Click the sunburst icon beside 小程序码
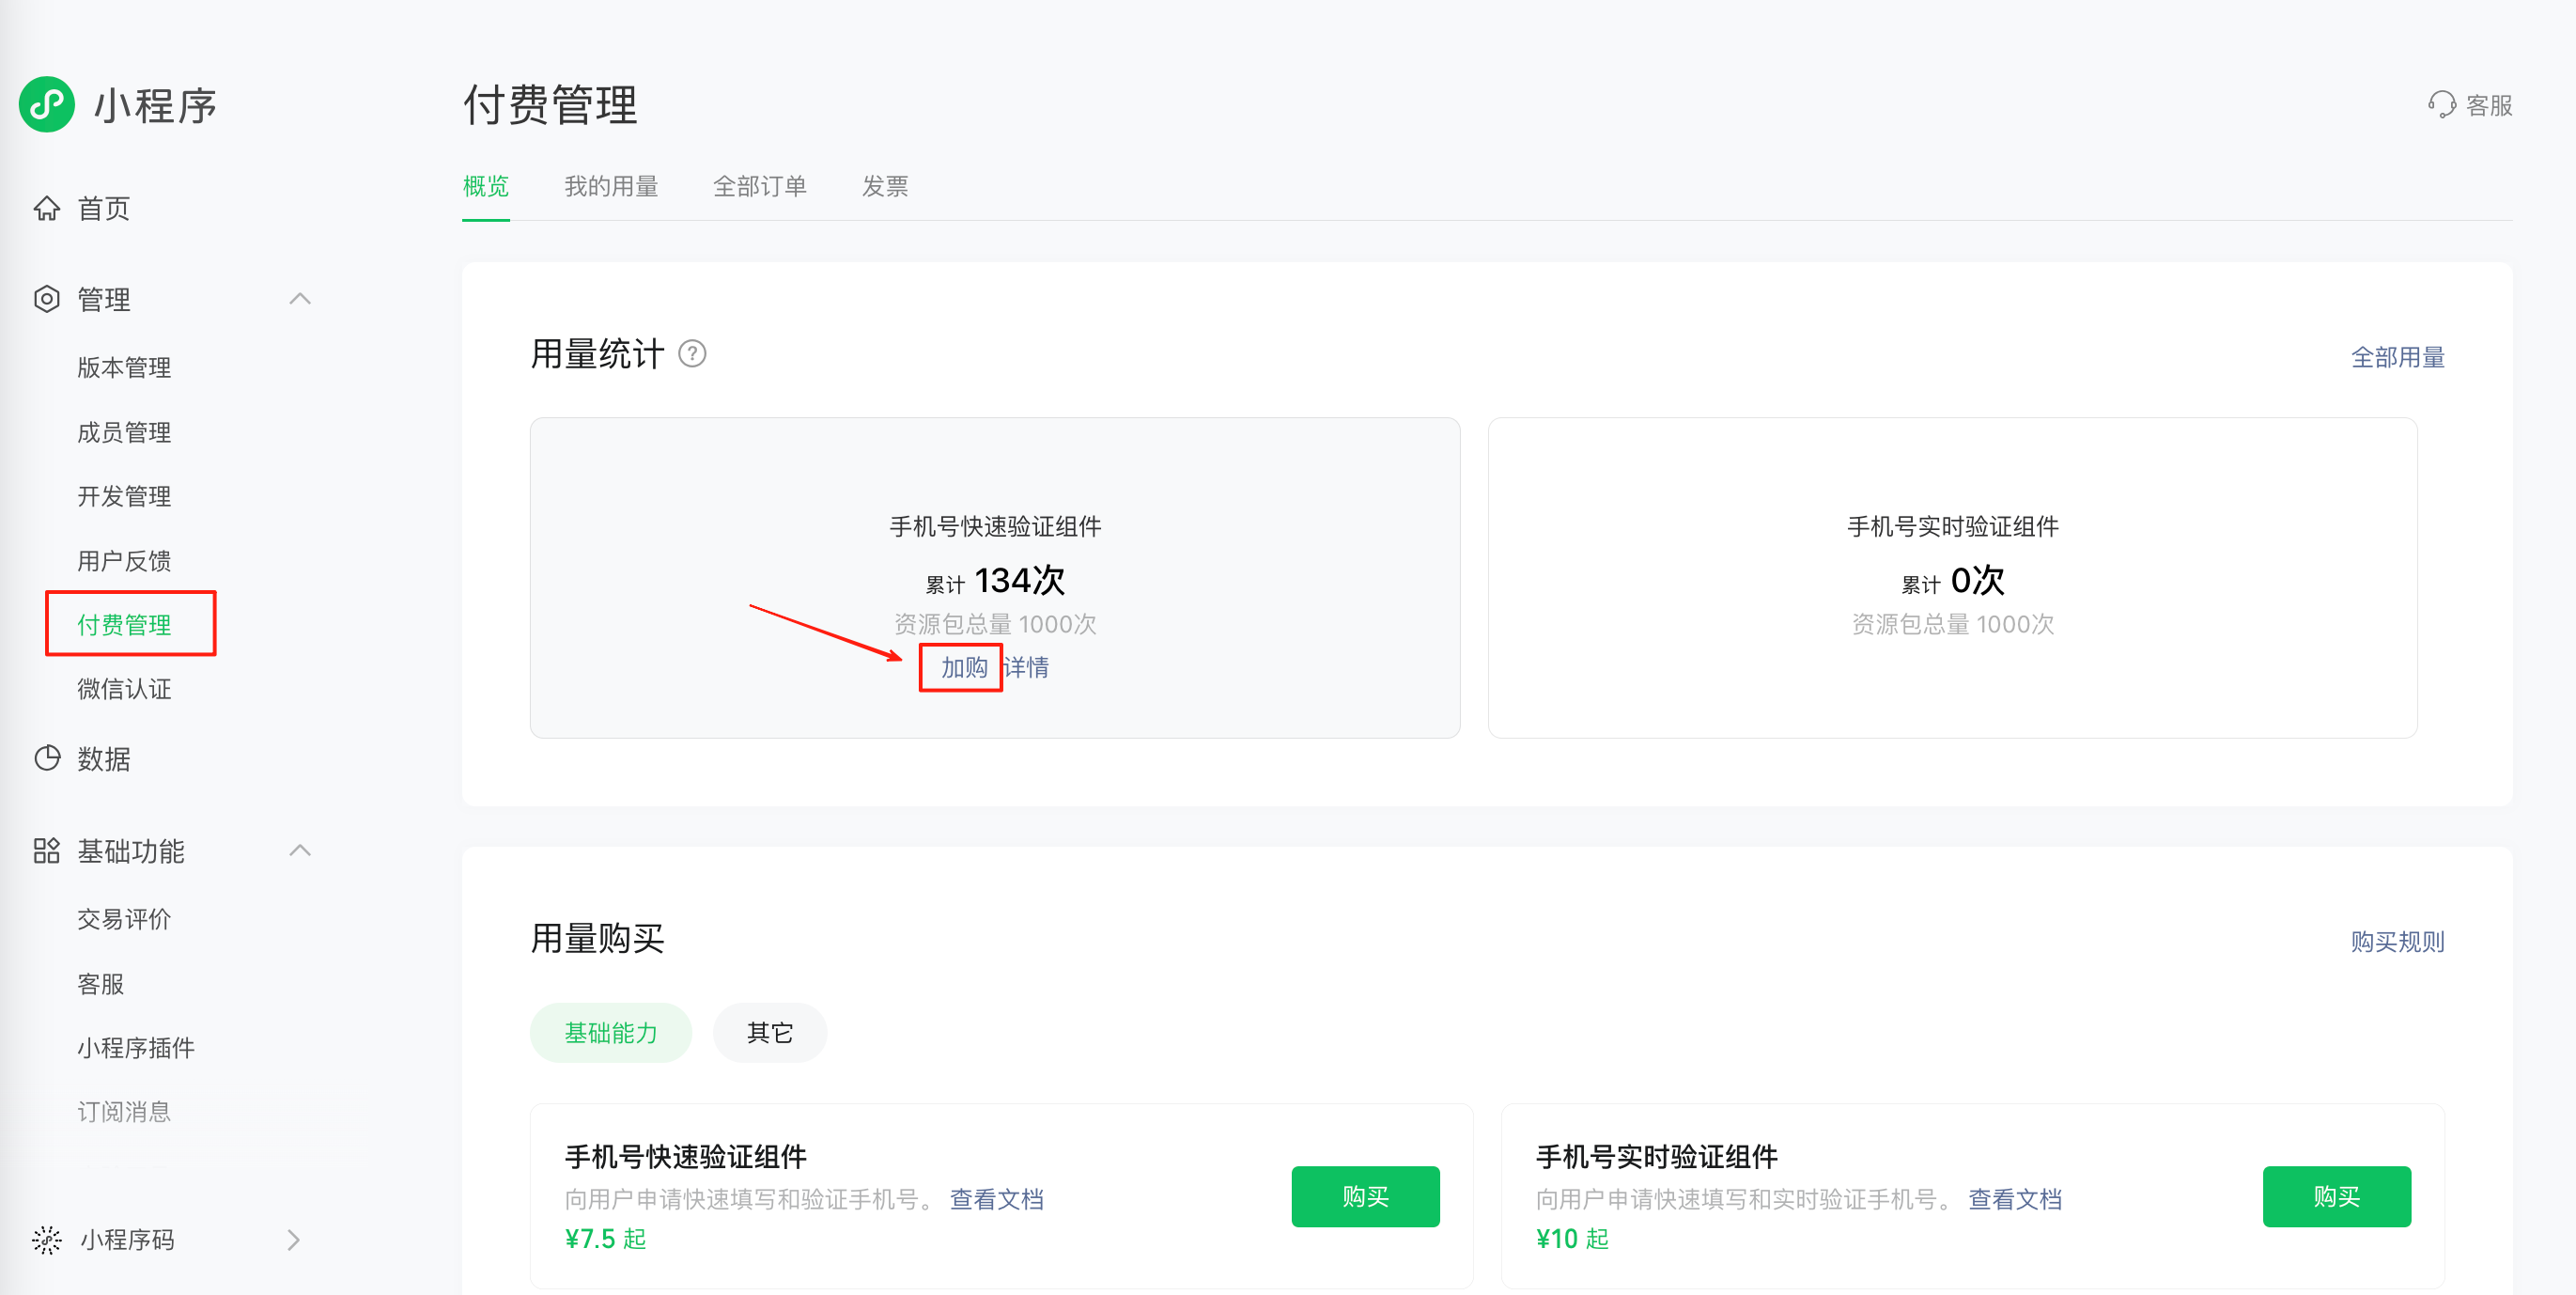 47,1240
